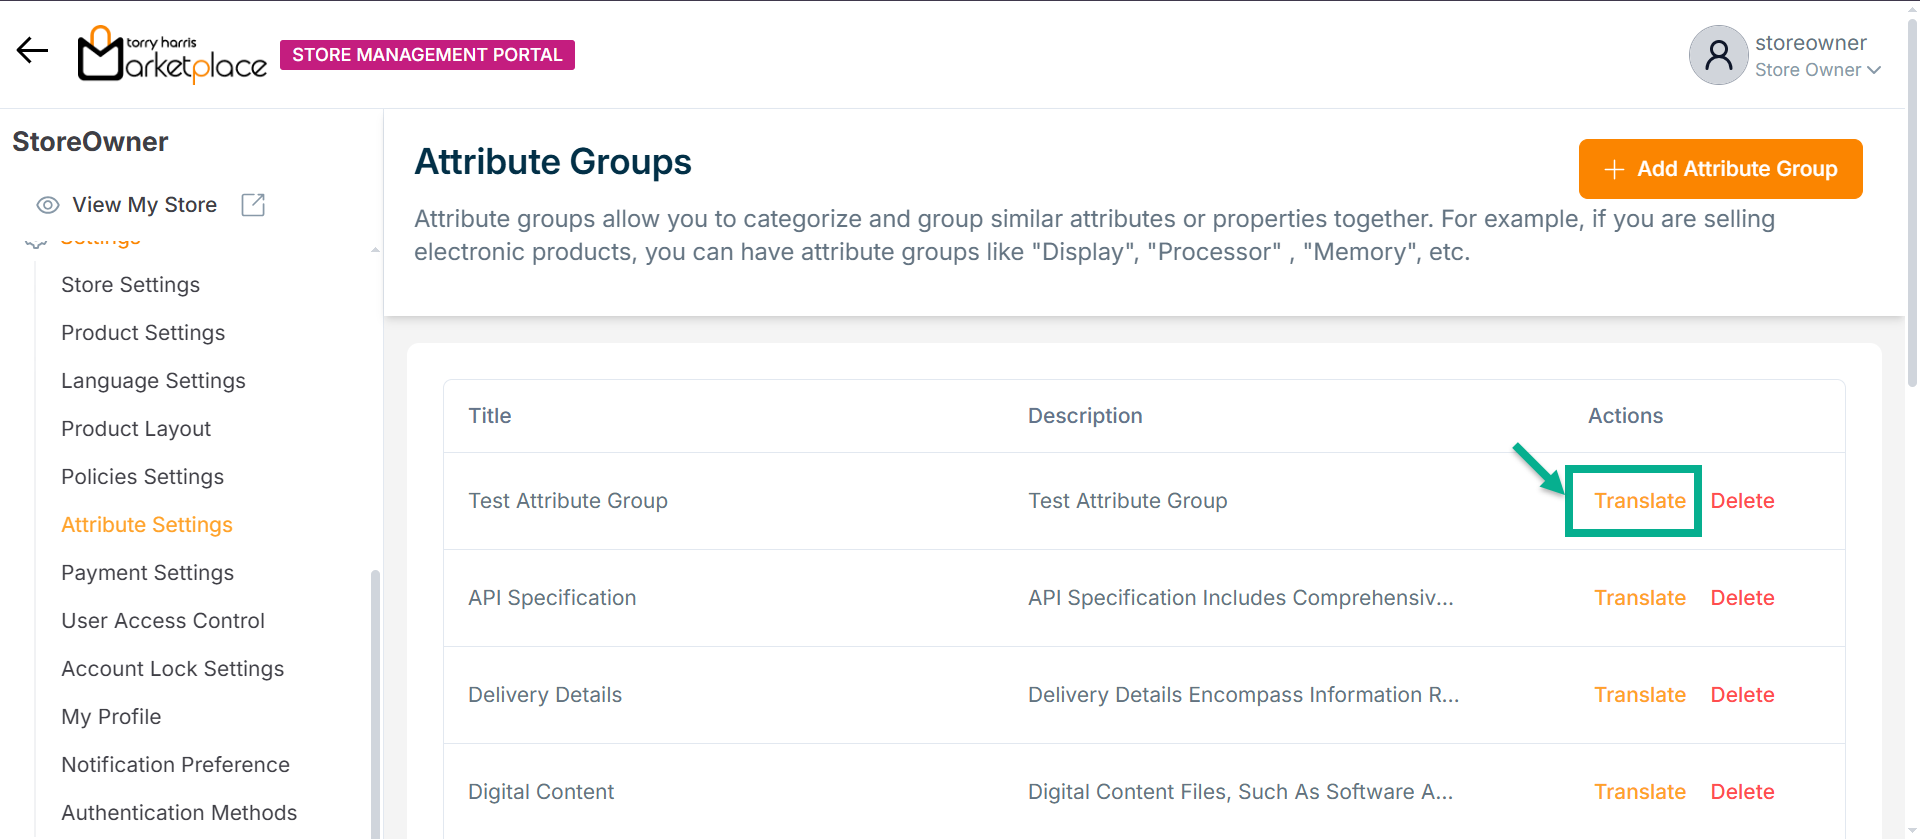Click the storeowner avatar icon
Image resolution: width=1920 pixels, height=839 pixels.
point(1717,55)
